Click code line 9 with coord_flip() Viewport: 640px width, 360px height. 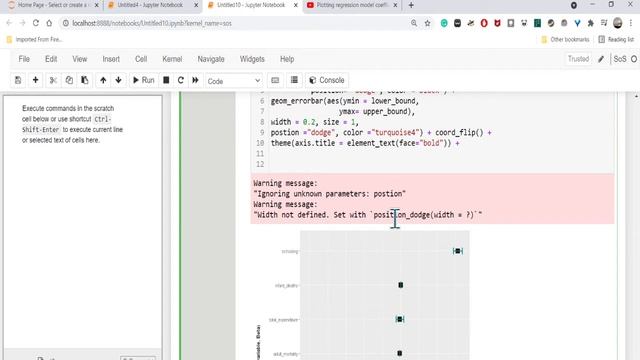381,133
